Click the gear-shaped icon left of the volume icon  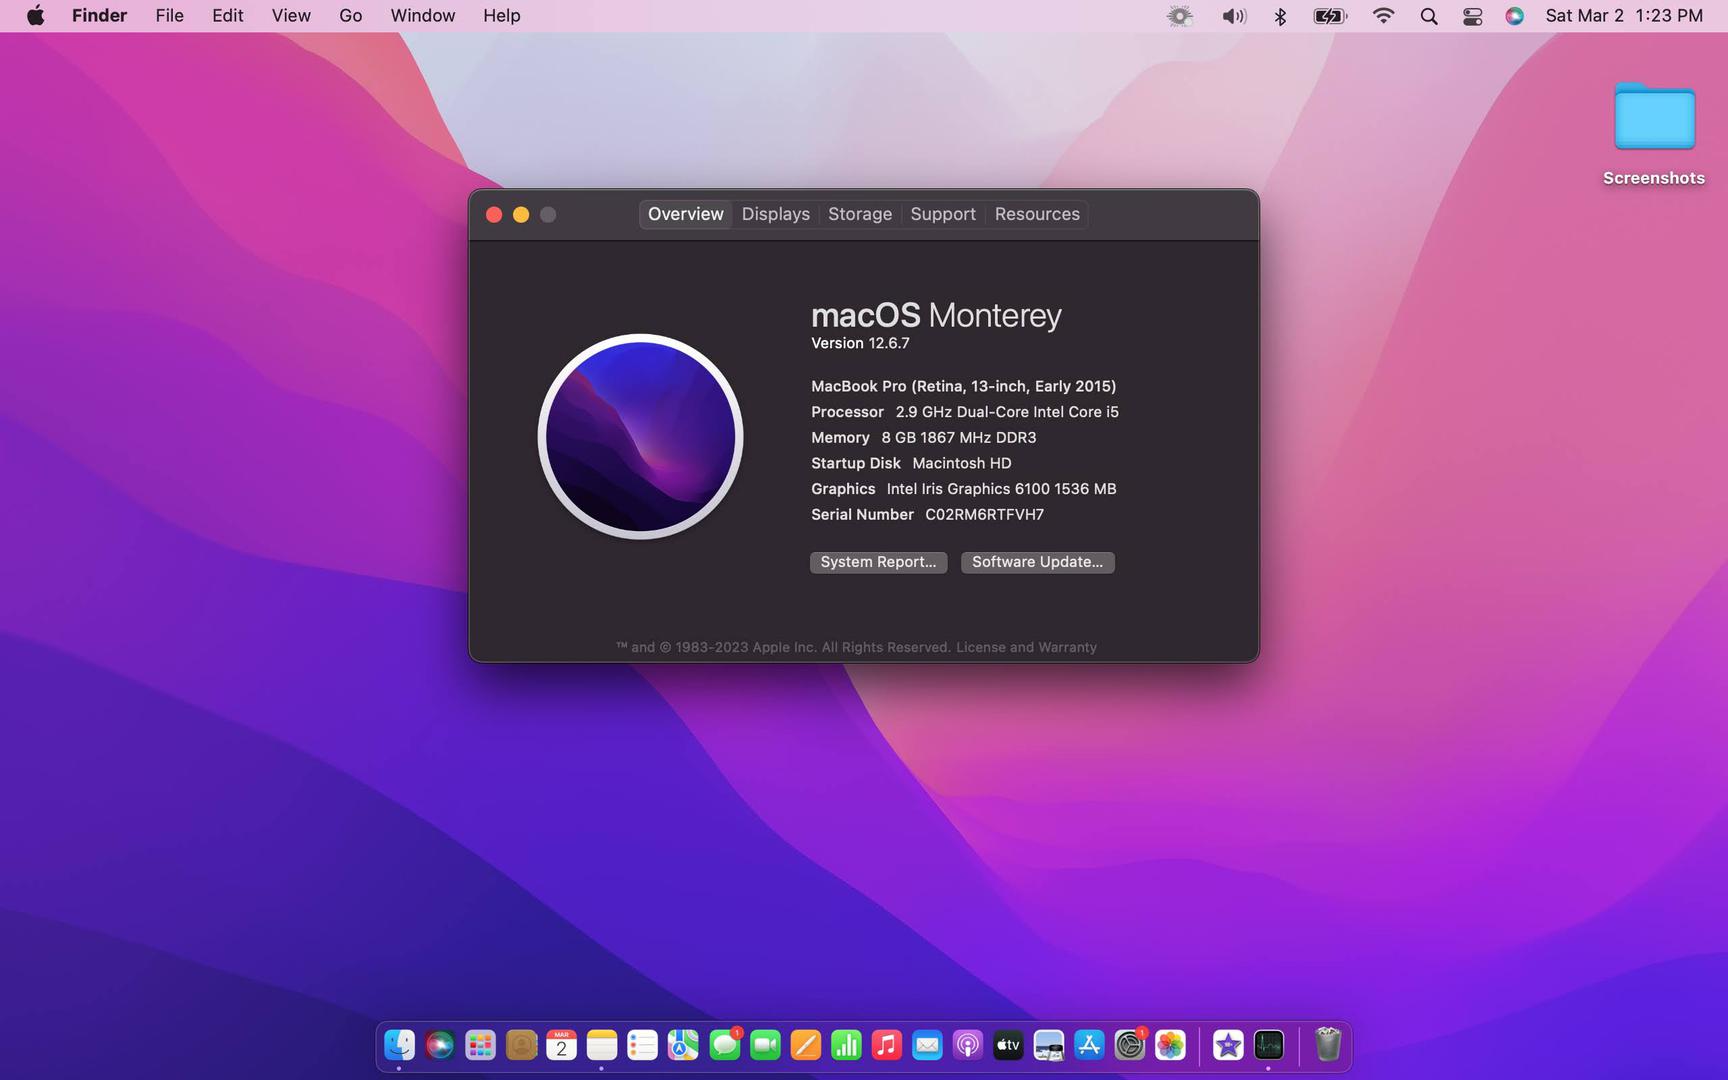click(1180, 16)
